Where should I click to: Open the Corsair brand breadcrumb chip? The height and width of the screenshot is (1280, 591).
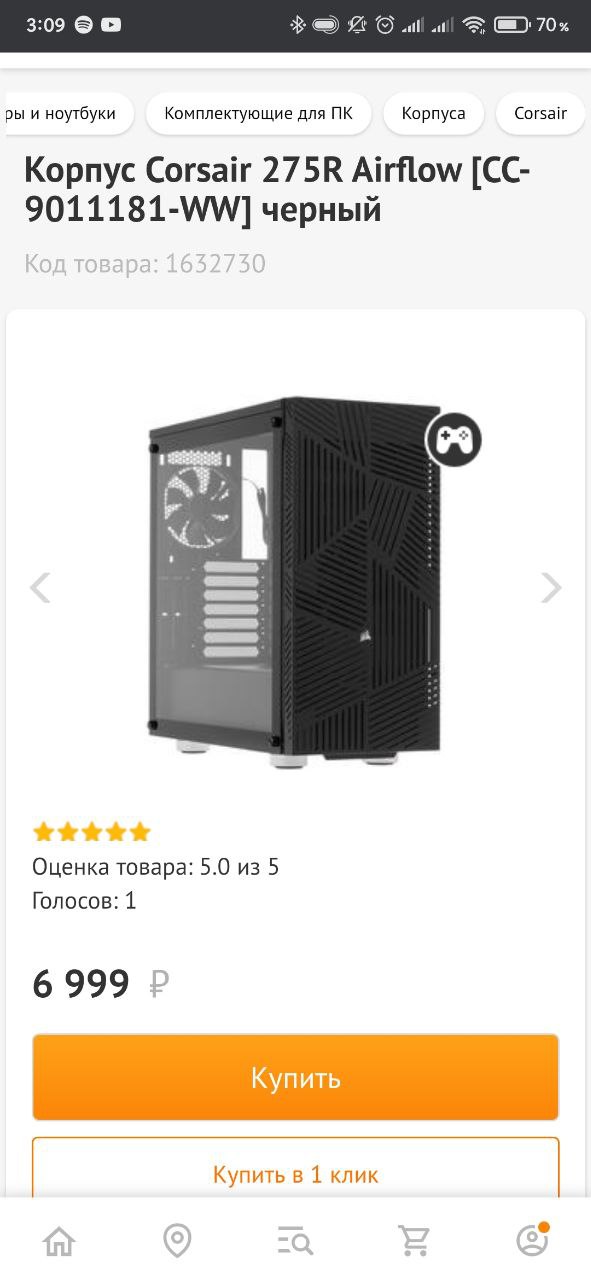tap(541, 114)
